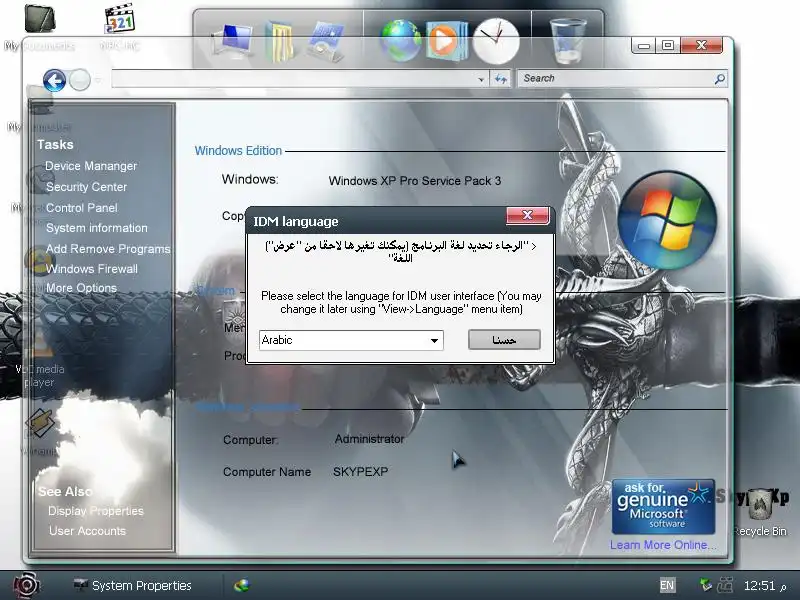Open the Recycle Bin desktop icon
The width and height of the screenshot is (800, 600).
point(760,512)
